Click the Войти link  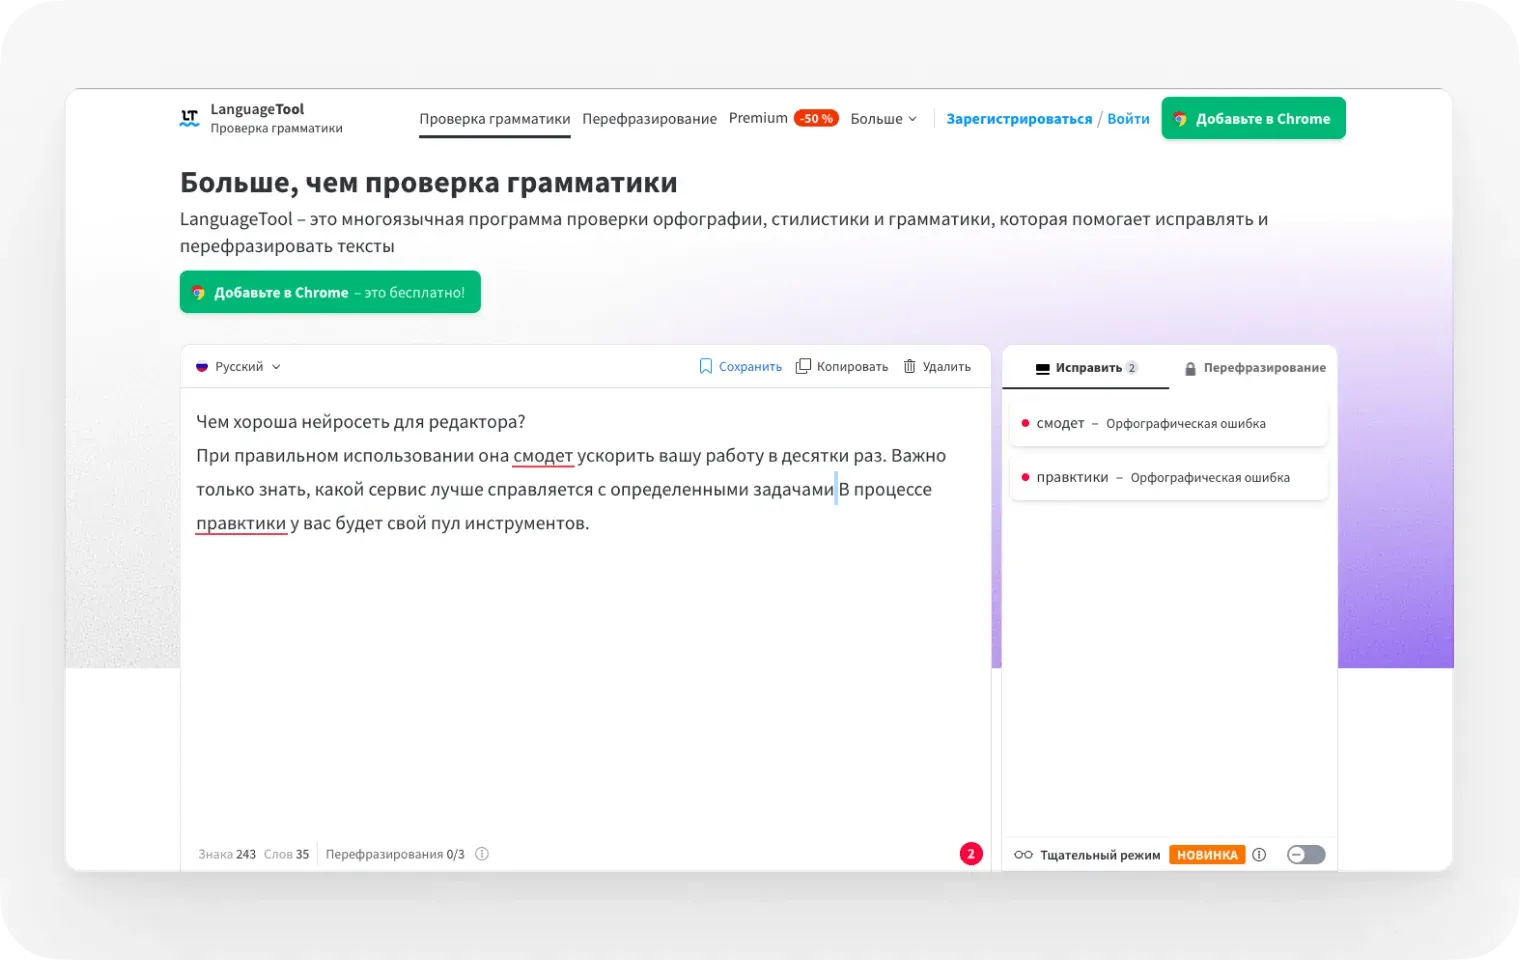pyautogui.click(x=1129, y=119)
